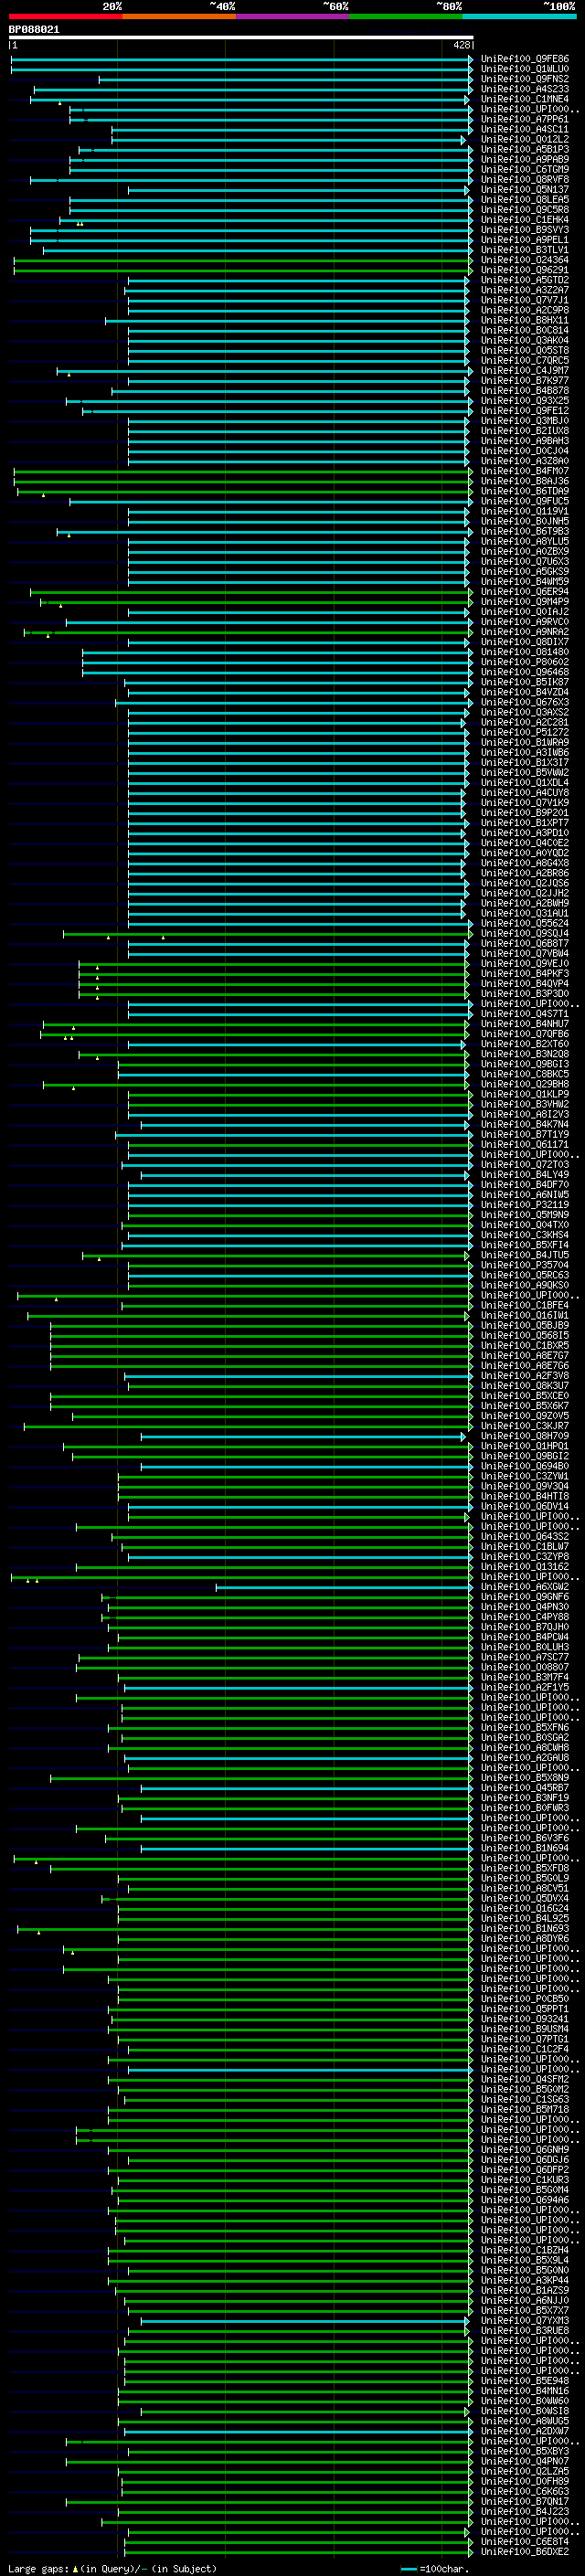Open hit UniRef100_C6KGS3
The height and width of the screenshot is (2576, 585).
(x=524, y=2491)
